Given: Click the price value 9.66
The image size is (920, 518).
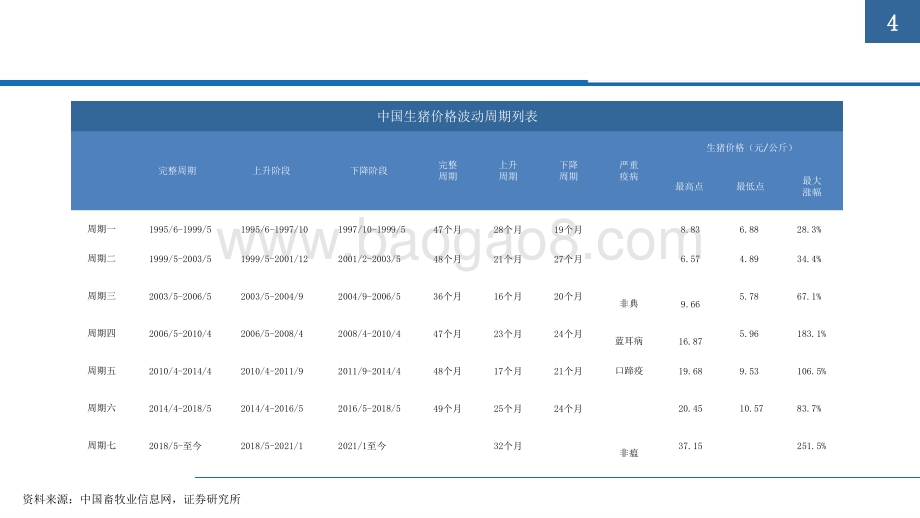Looking at the screenshot, I should [x=690, y=304].
